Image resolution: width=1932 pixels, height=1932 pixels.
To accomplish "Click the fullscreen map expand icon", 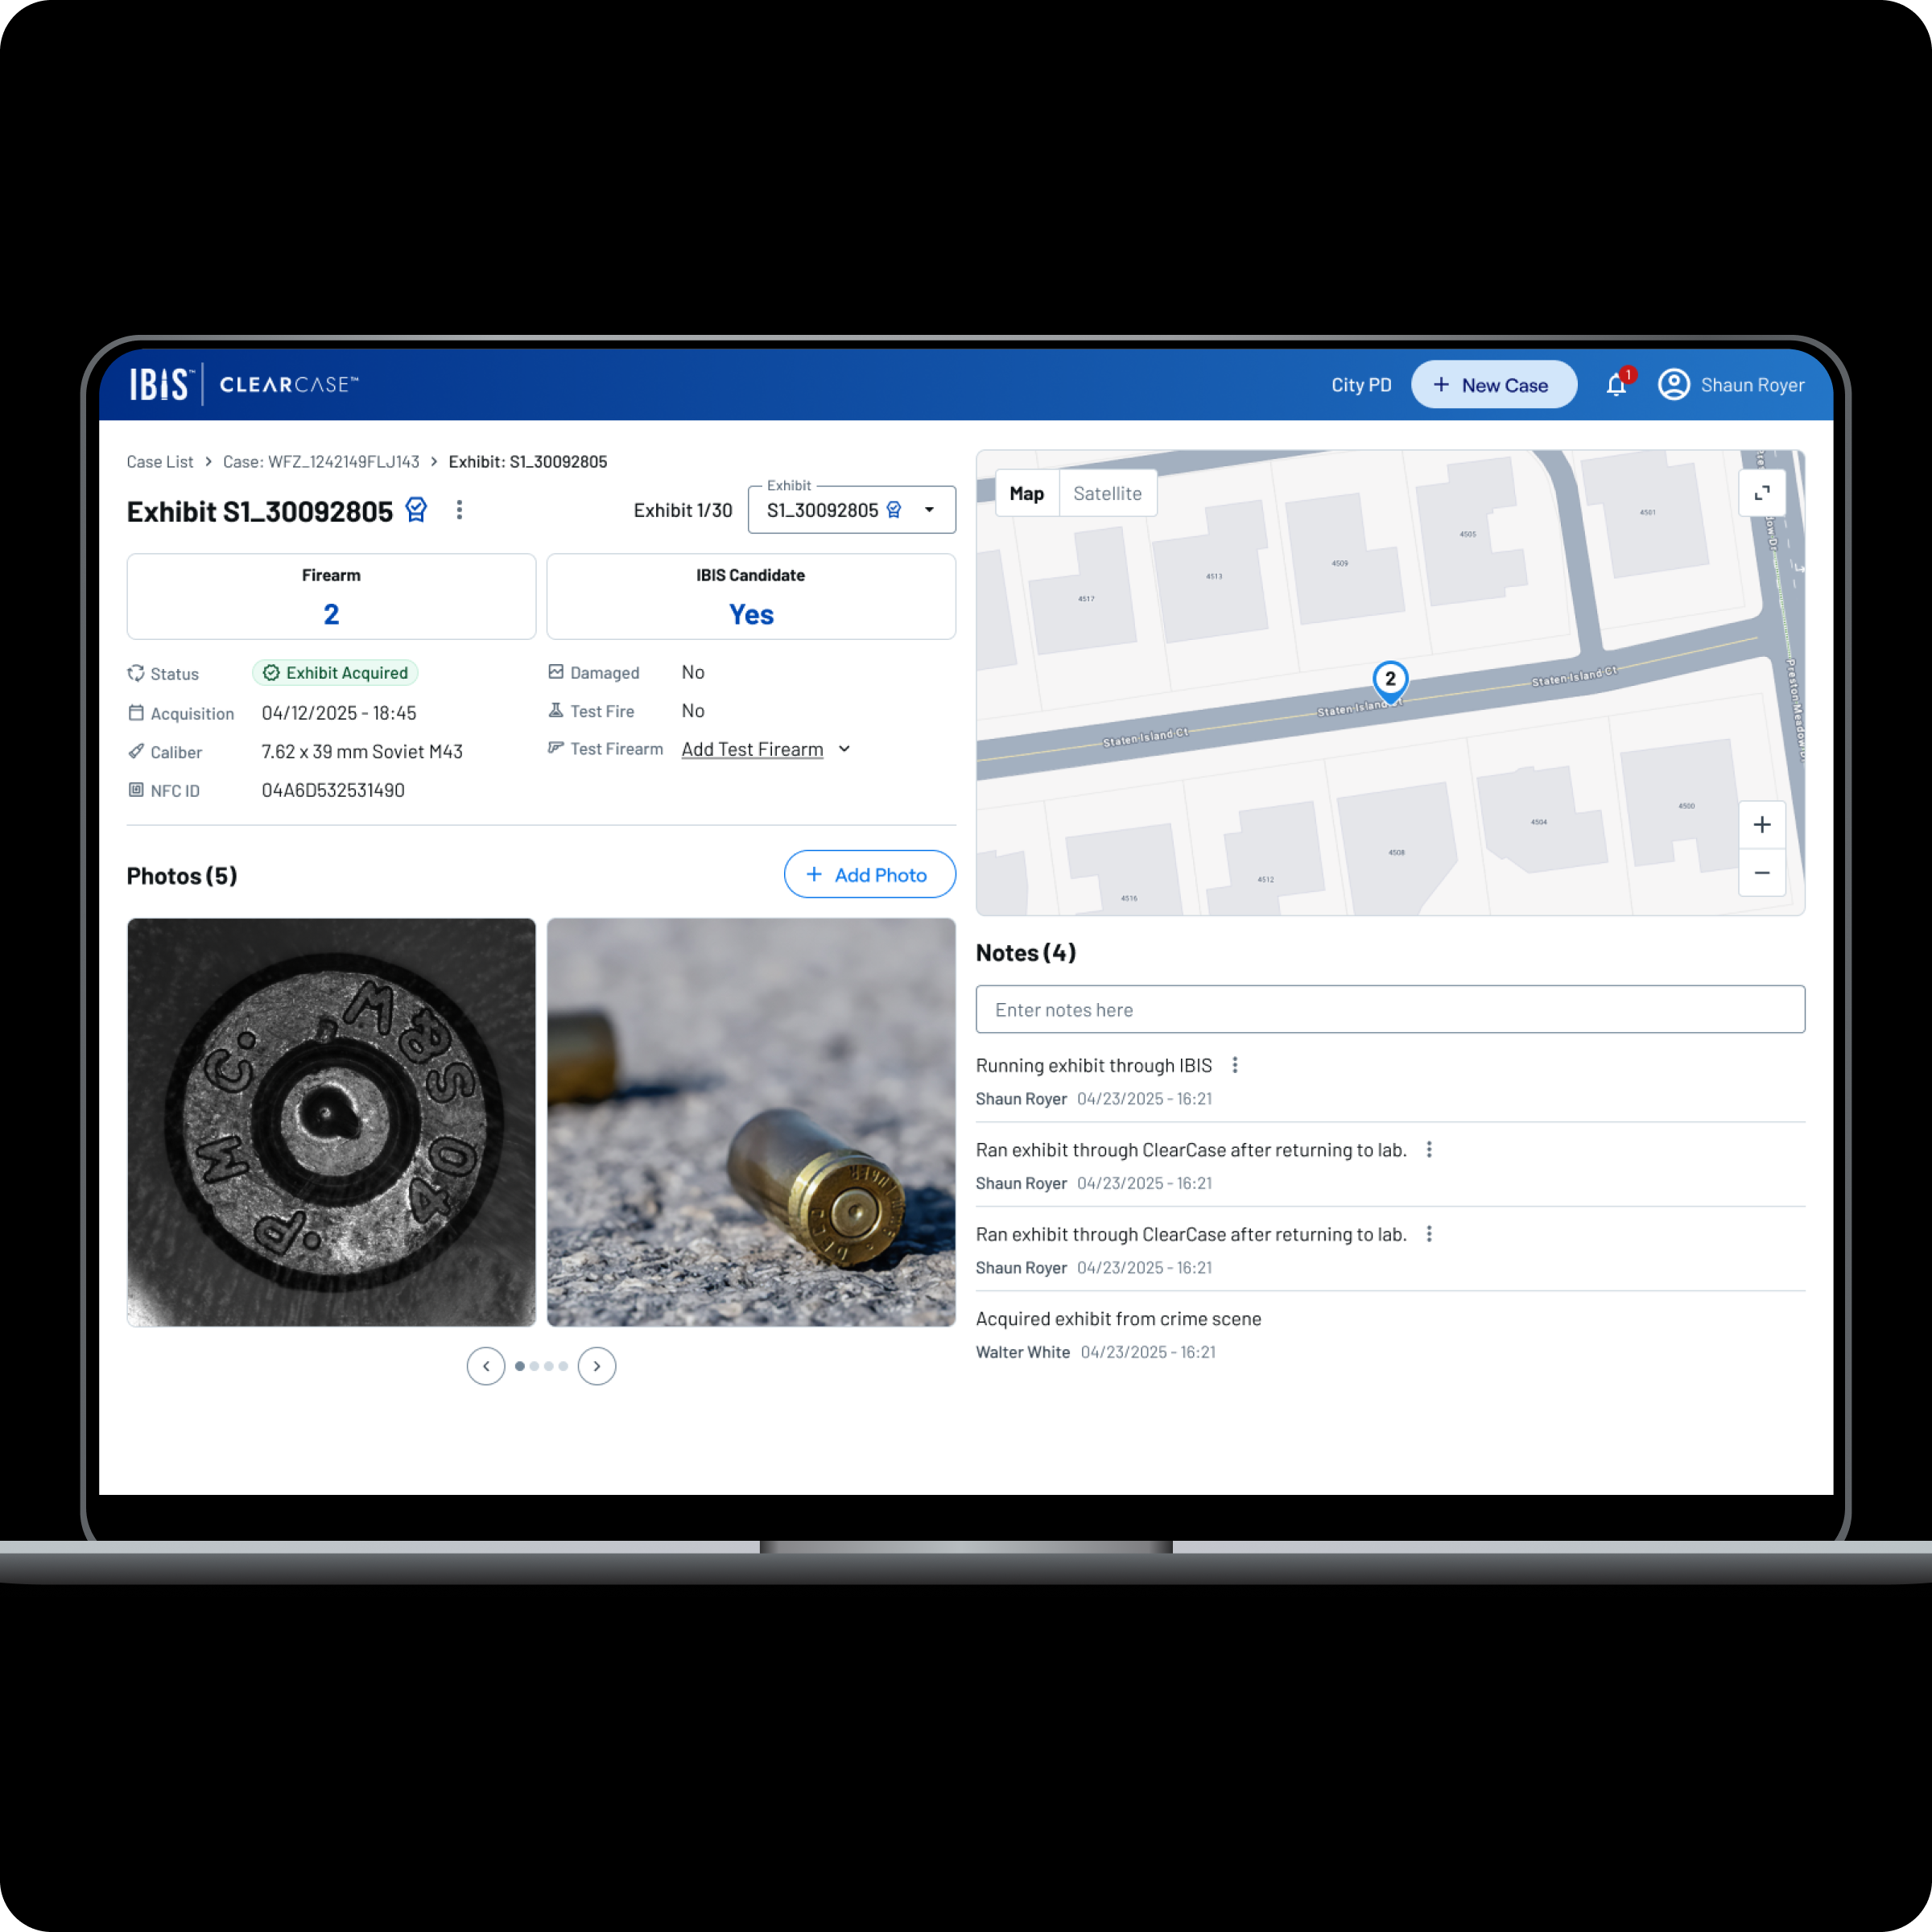I will [x=1761, y=493].
